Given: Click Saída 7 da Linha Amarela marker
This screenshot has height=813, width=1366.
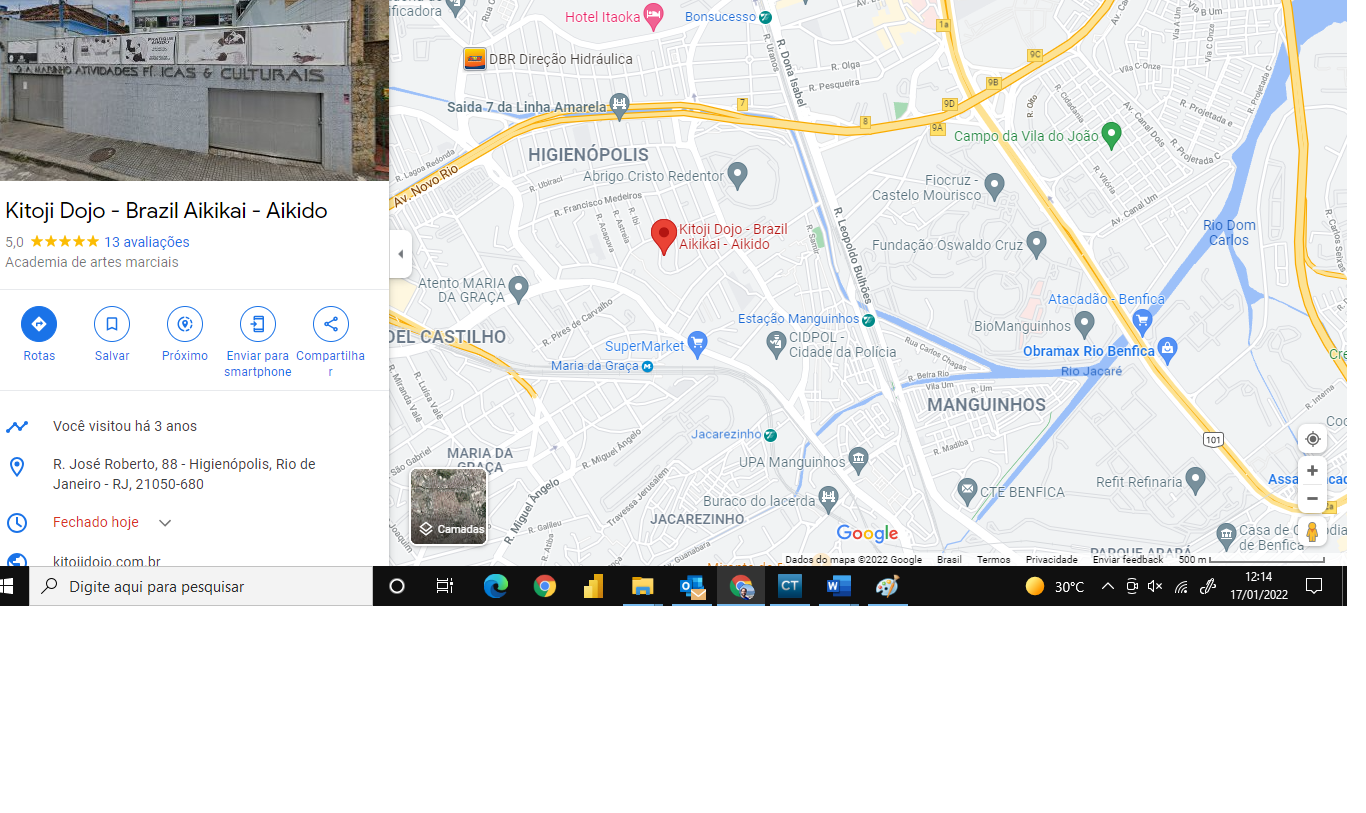Looking at the screenshot, I should [620, 105].
